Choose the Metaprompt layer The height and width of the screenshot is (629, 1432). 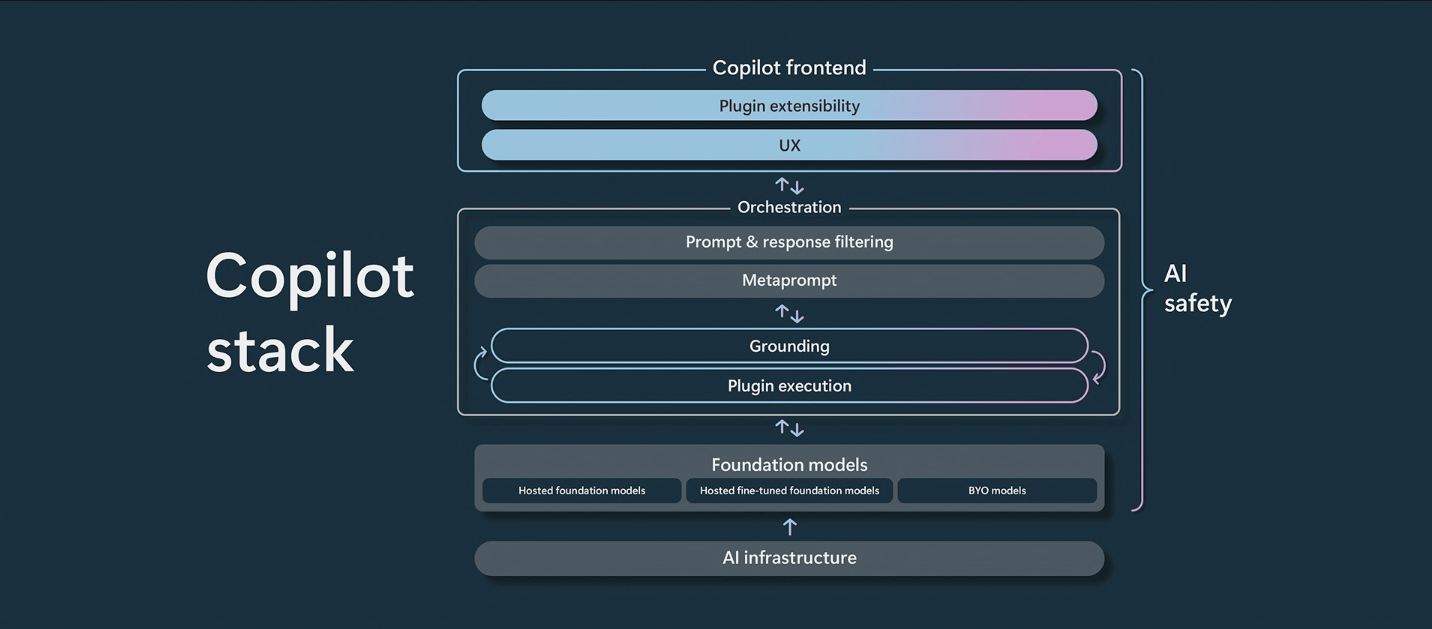[x=789, y=281]
